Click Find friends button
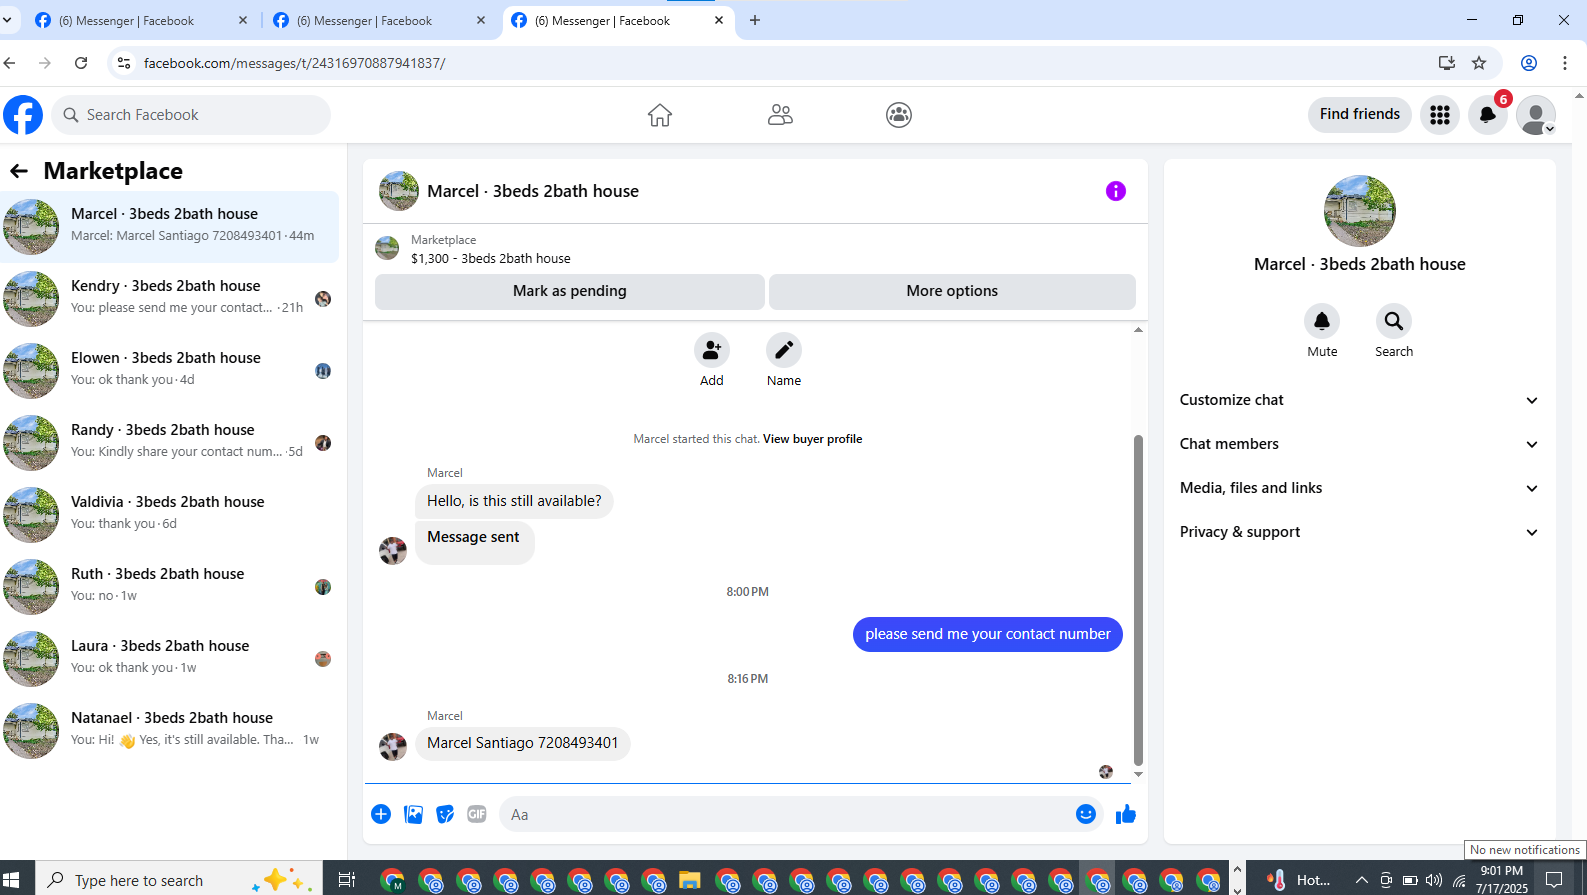This screenshot has height=895, width=1587. (x=1360, y=115)
